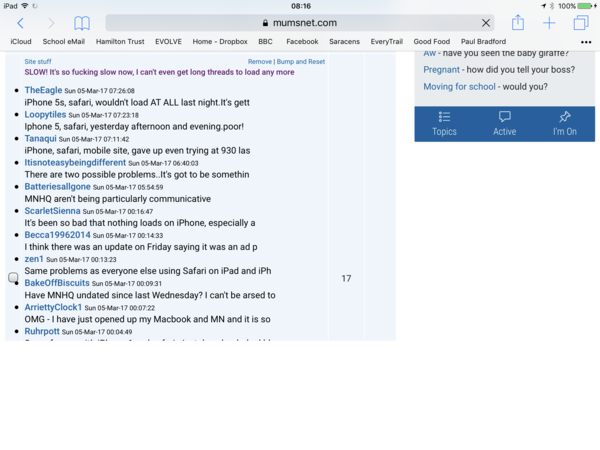This screenshot has height=450, width=600.
Task: Show all tabs overview icon
Action: click(581, 23)
